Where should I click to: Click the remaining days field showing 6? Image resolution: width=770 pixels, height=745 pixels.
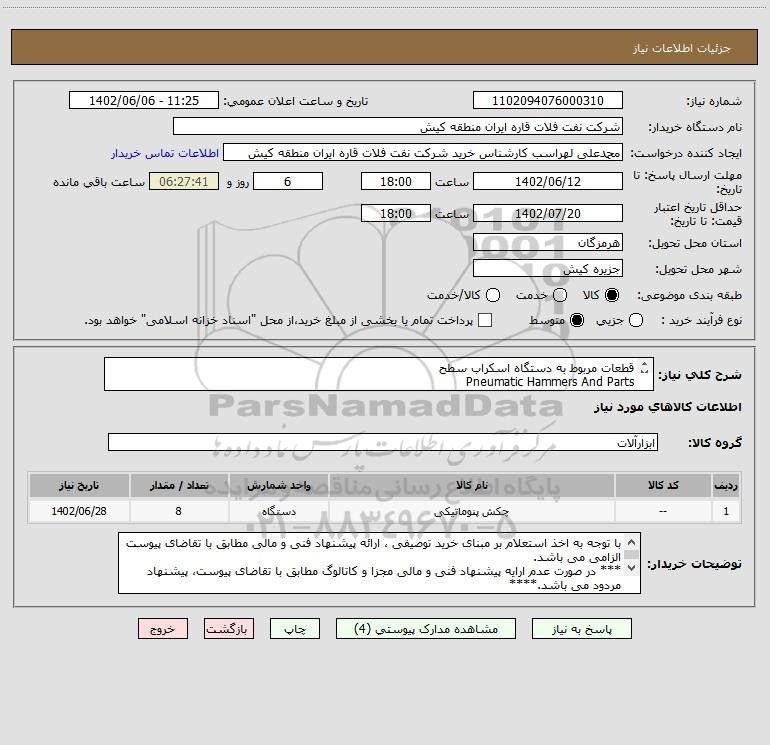[288, 181]
